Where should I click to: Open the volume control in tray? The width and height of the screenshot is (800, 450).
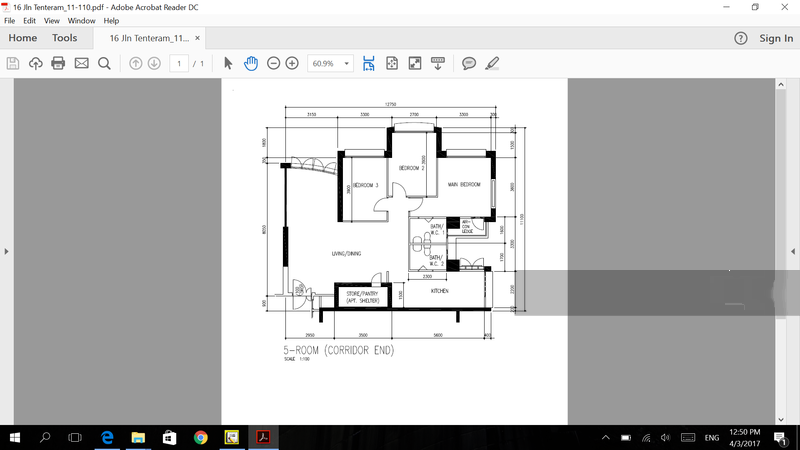pos(665,437)
